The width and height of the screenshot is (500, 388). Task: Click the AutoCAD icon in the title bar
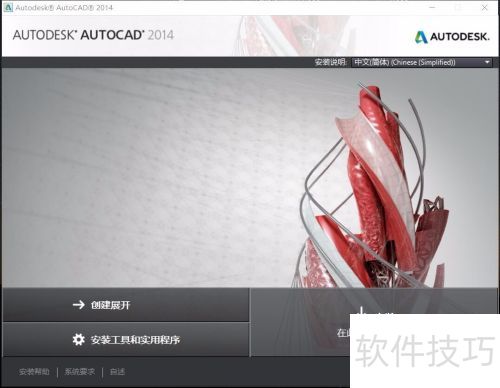tap(8, 7)
